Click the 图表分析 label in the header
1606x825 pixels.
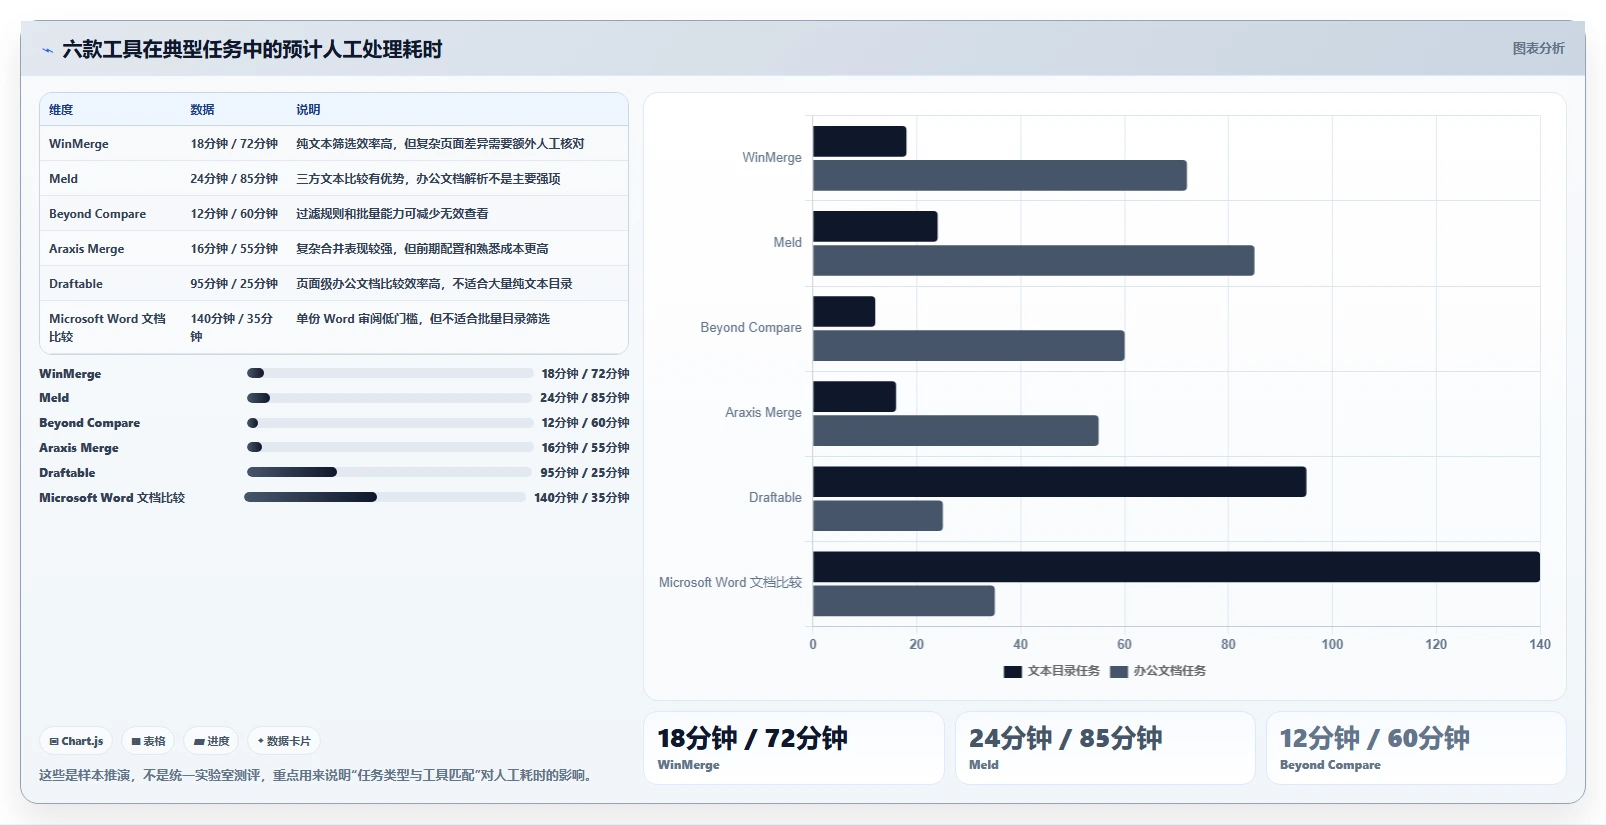[x=1538, y=48]
